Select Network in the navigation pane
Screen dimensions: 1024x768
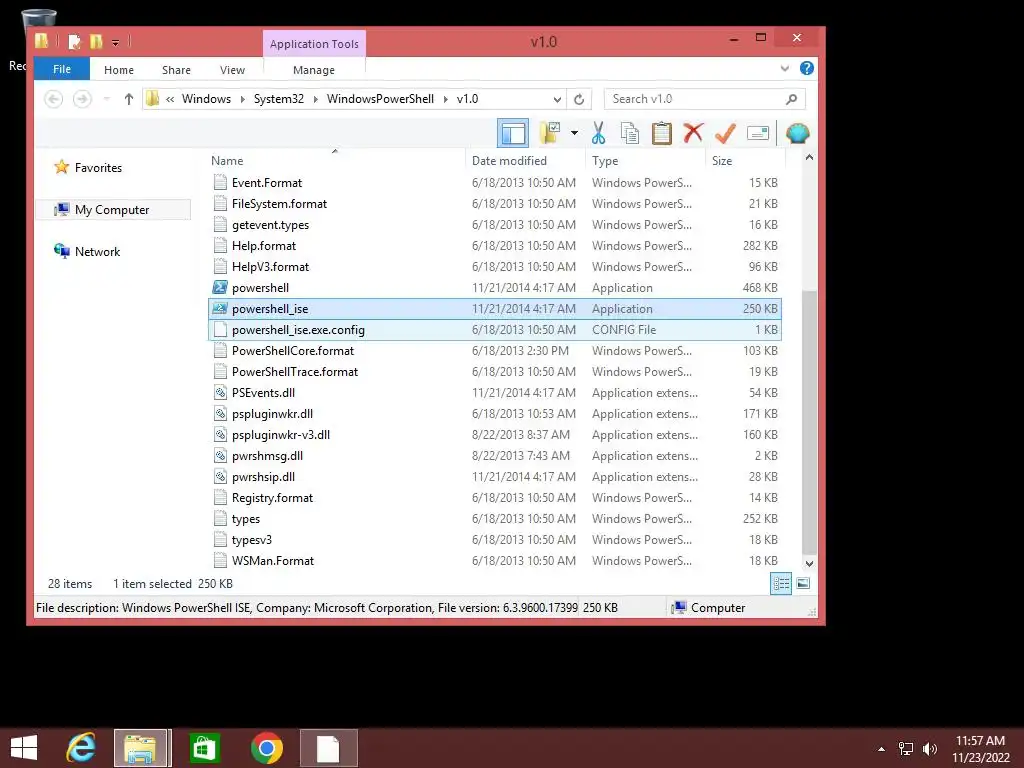[x=97, y=251]
